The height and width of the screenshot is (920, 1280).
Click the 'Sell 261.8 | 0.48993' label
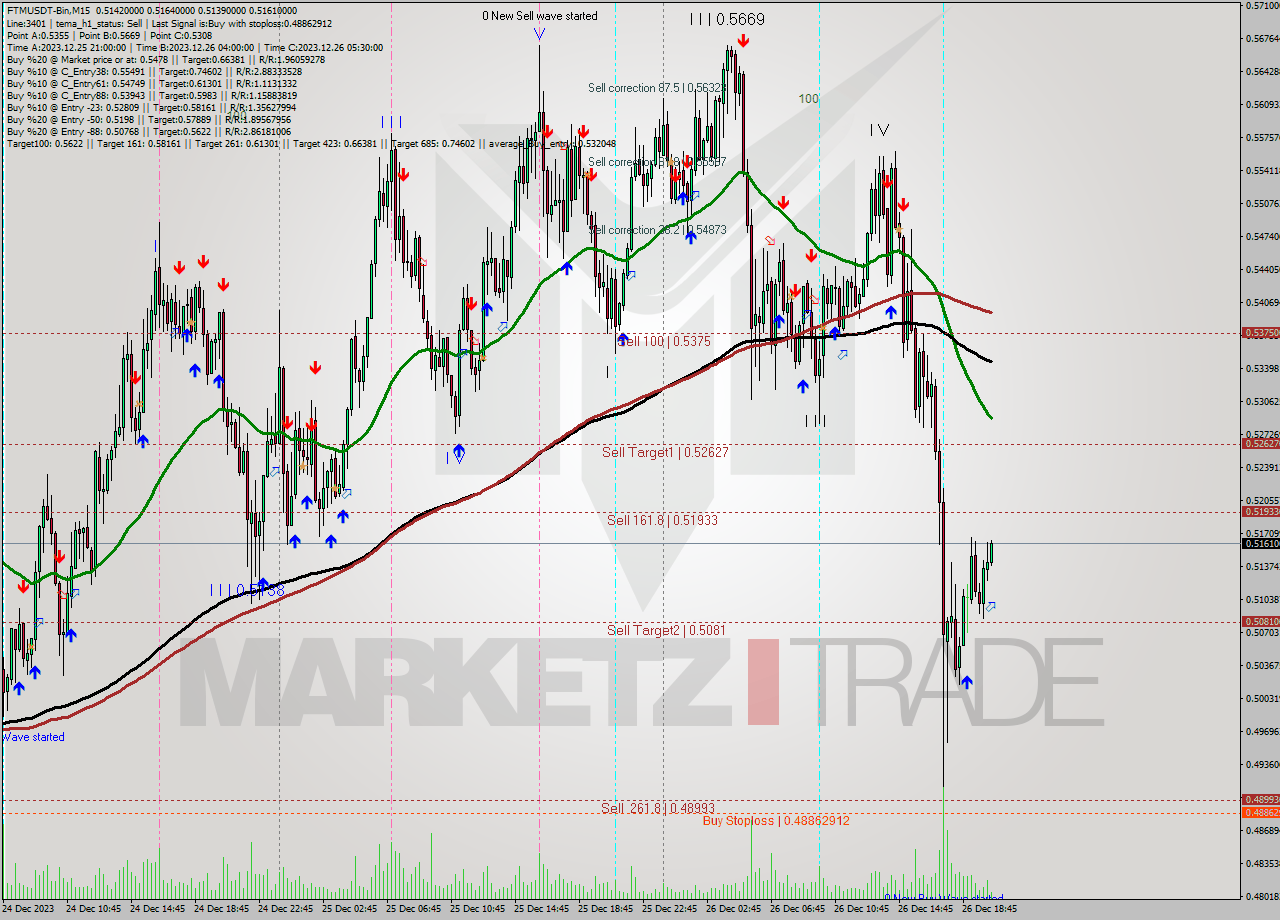point(657,808)
